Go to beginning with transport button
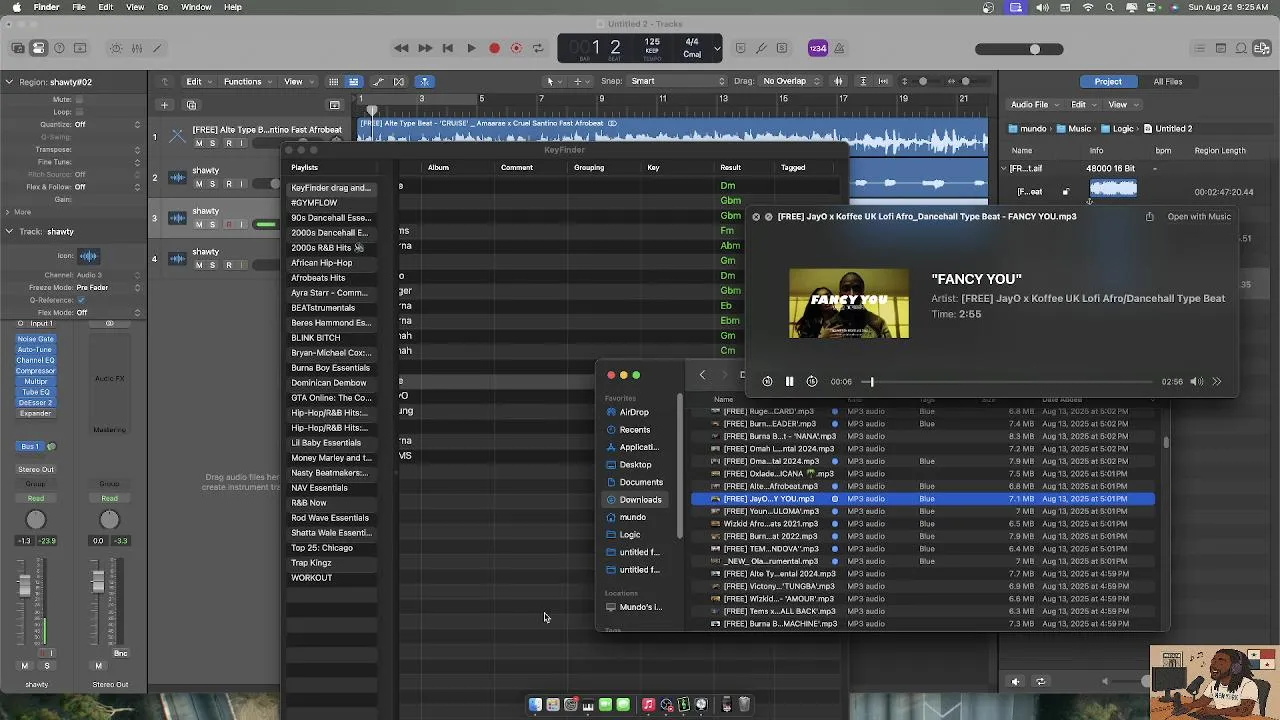Viewport: 1280px width, 720px height. (447, 48)
